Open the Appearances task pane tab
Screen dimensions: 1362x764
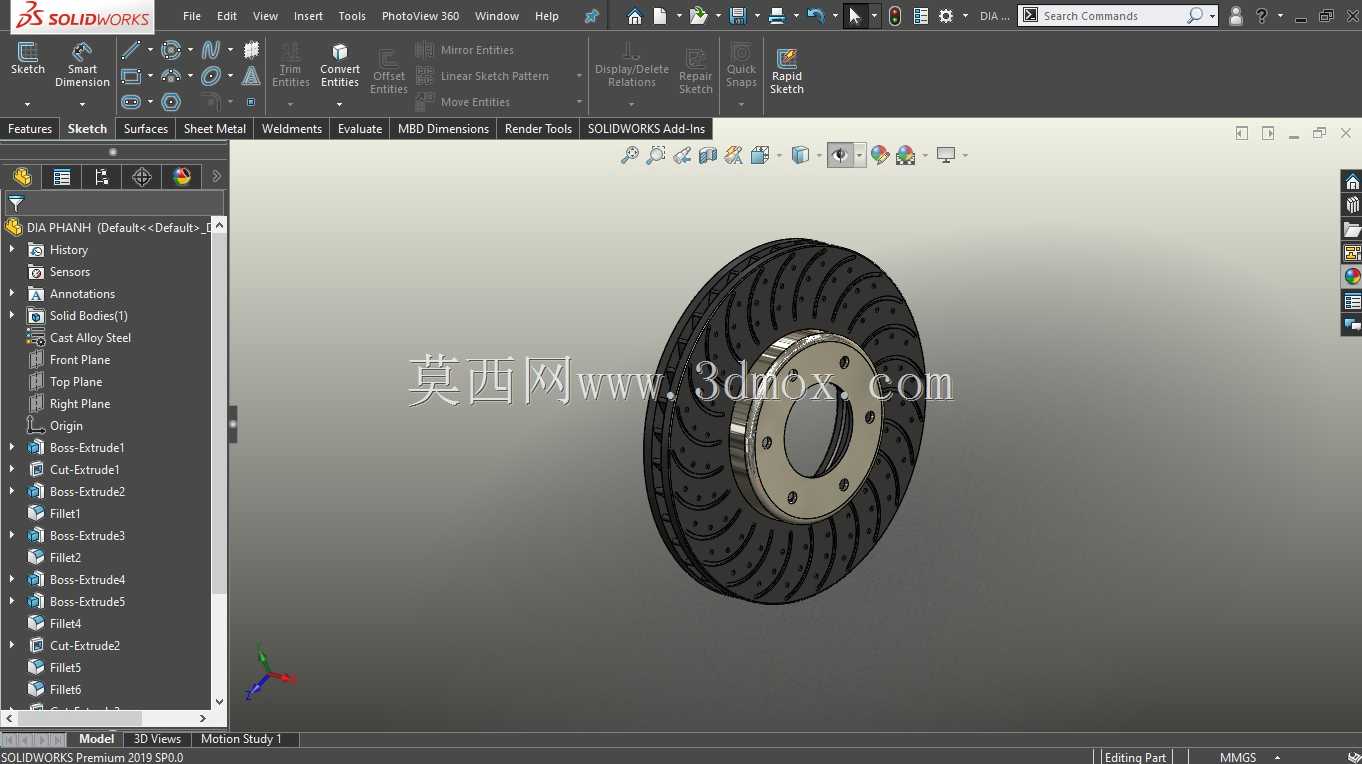(1352, 276)
